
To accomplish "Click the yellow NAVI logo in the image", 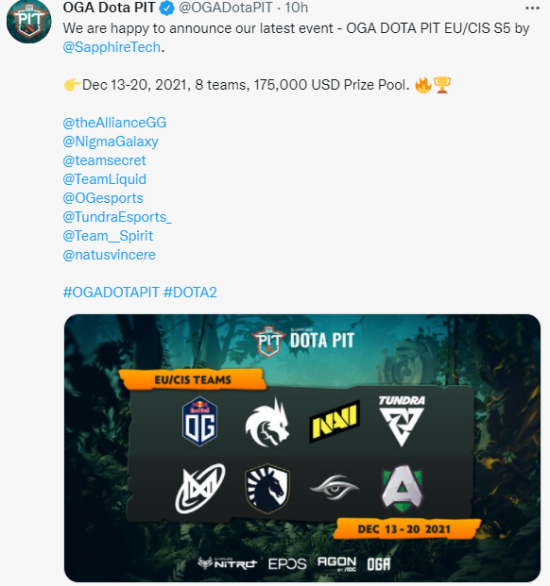I will pos(335,422).
